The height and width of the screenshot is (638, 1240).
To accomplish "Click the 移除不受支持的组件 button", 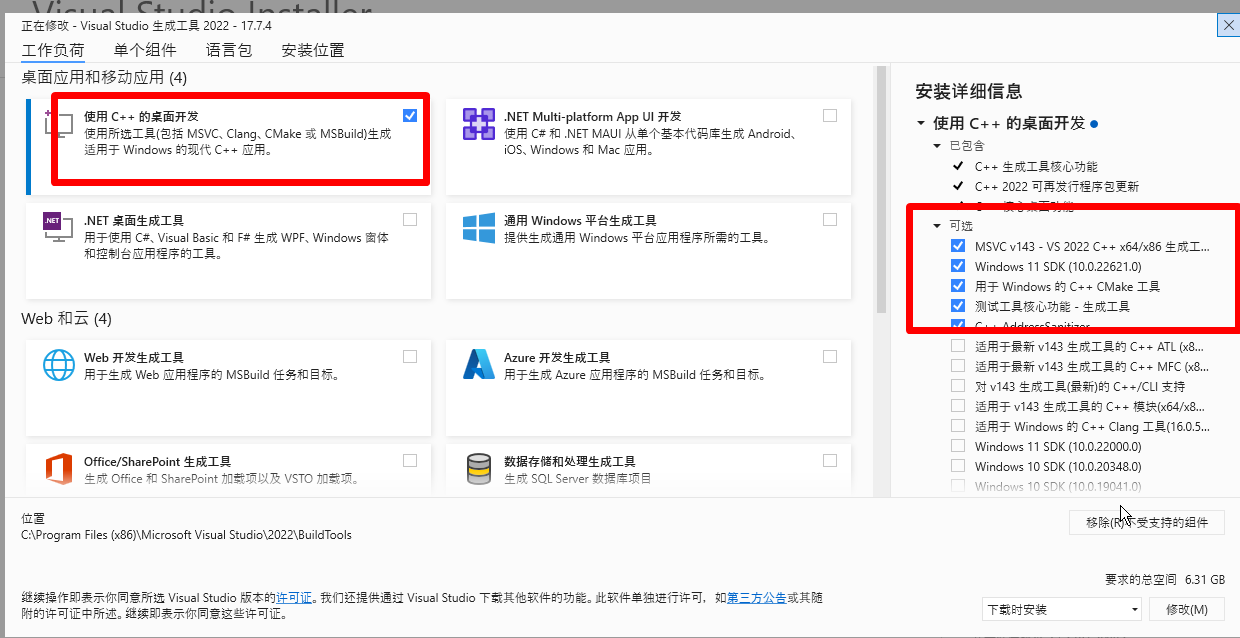I will (x=1146, y=522).
